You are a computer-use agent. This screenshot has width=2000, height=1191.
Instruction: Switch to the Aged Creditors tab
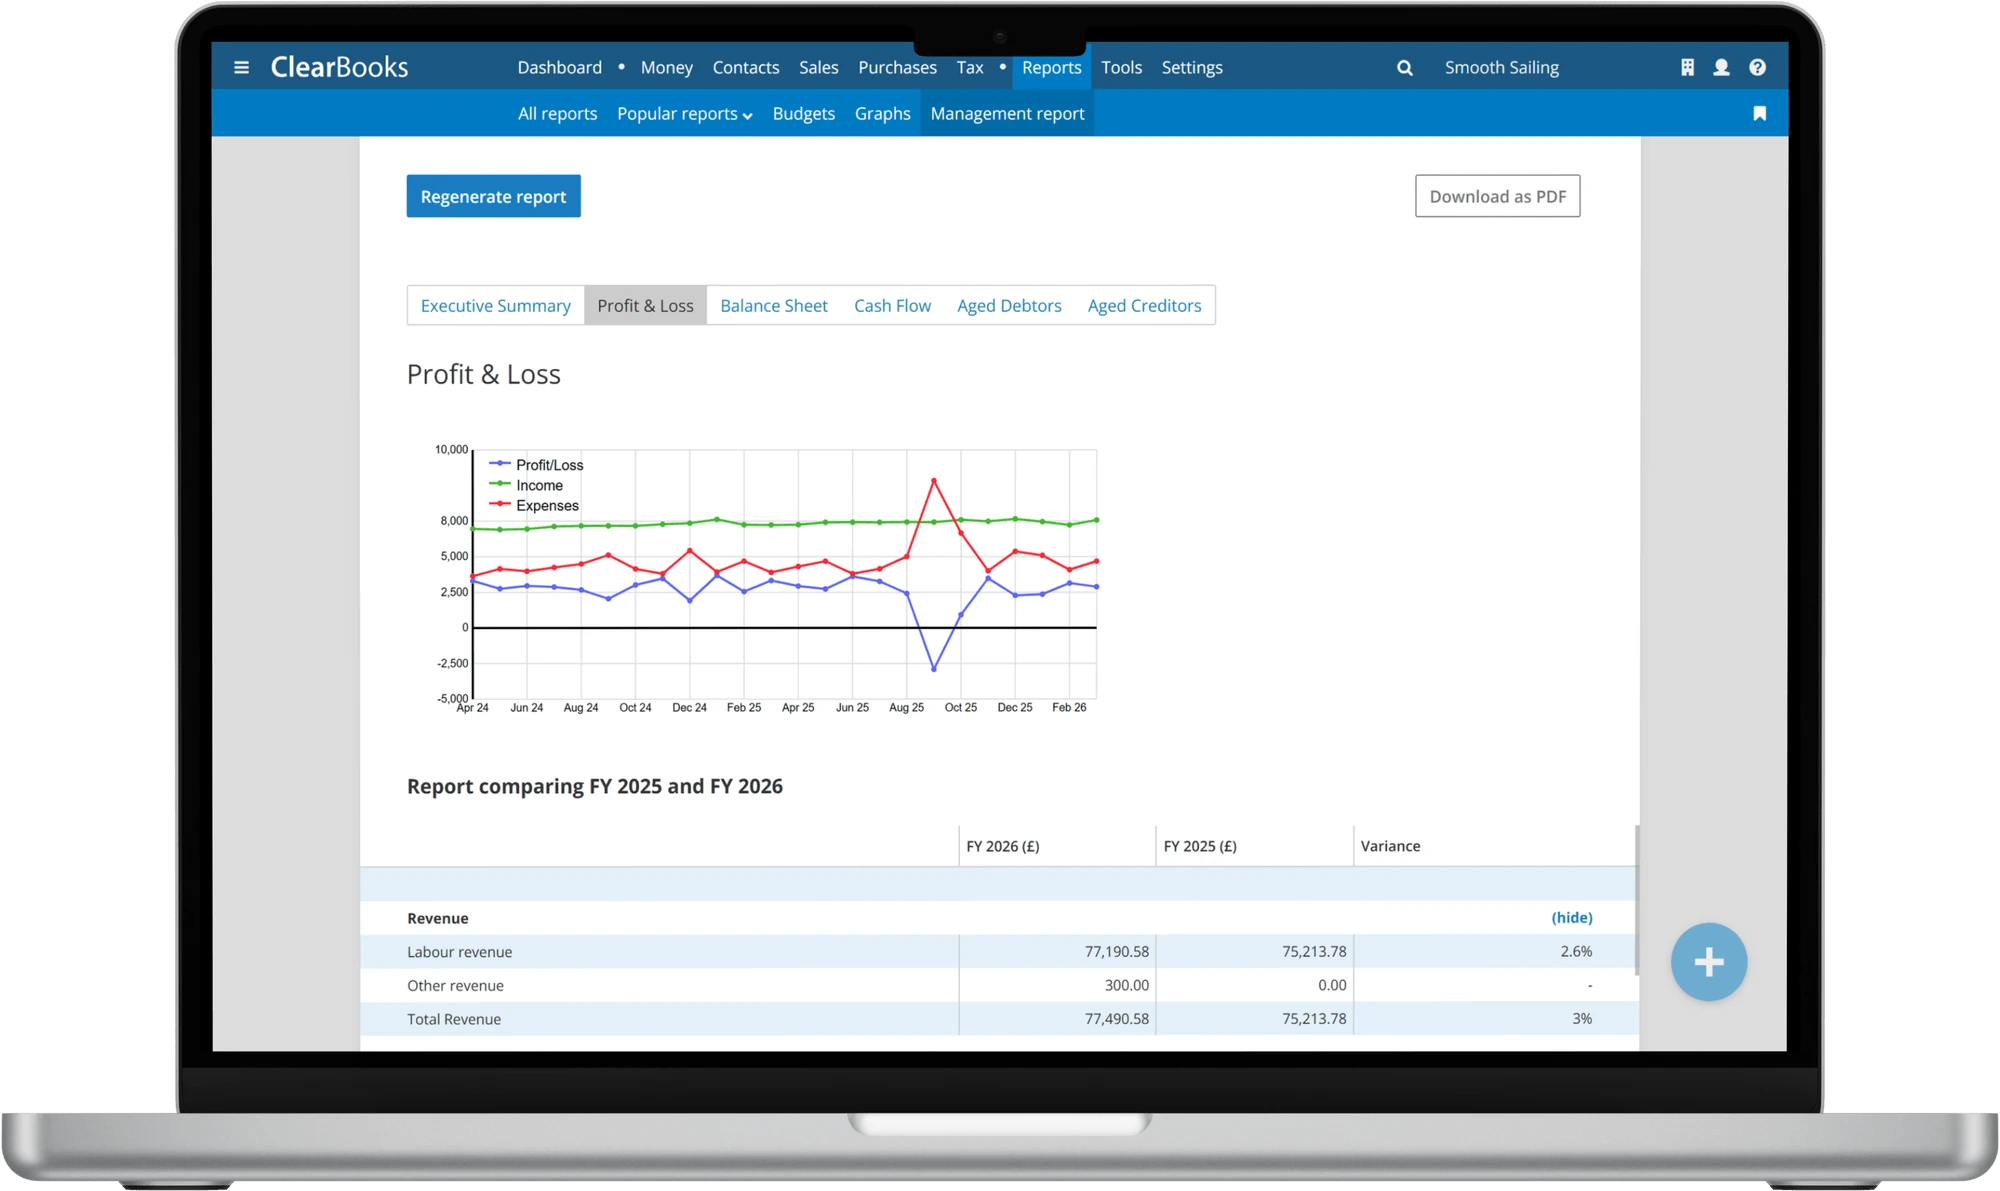[1144, 305]
